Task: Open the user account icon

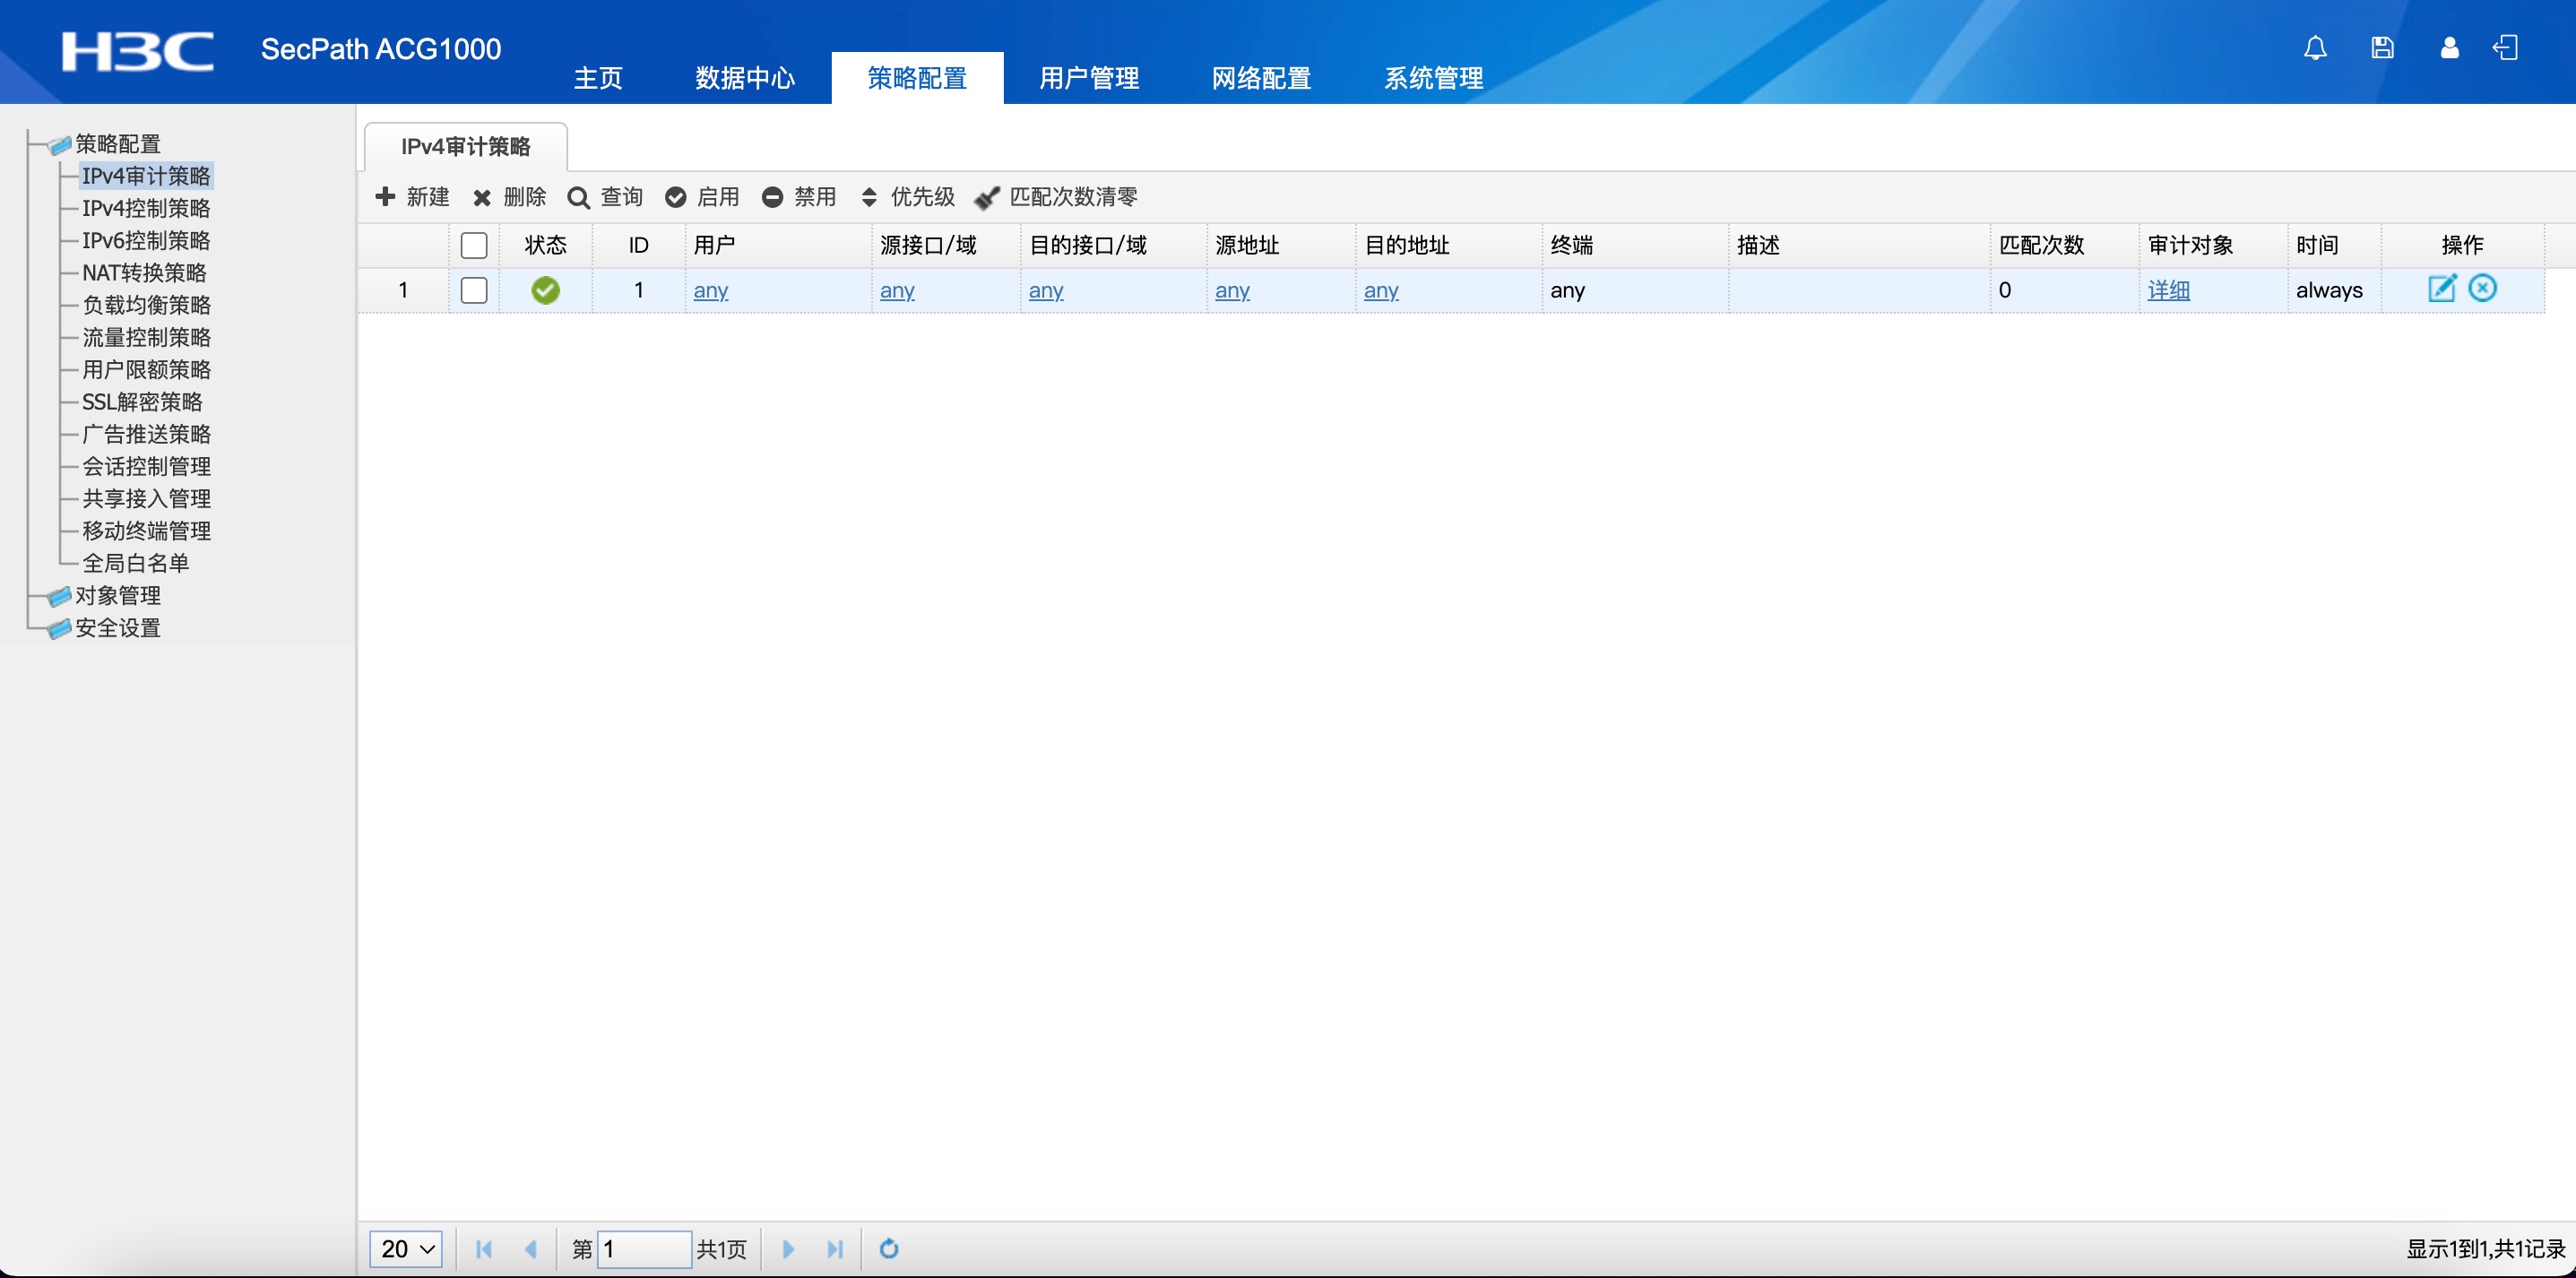Action: tap(2449, 48)
